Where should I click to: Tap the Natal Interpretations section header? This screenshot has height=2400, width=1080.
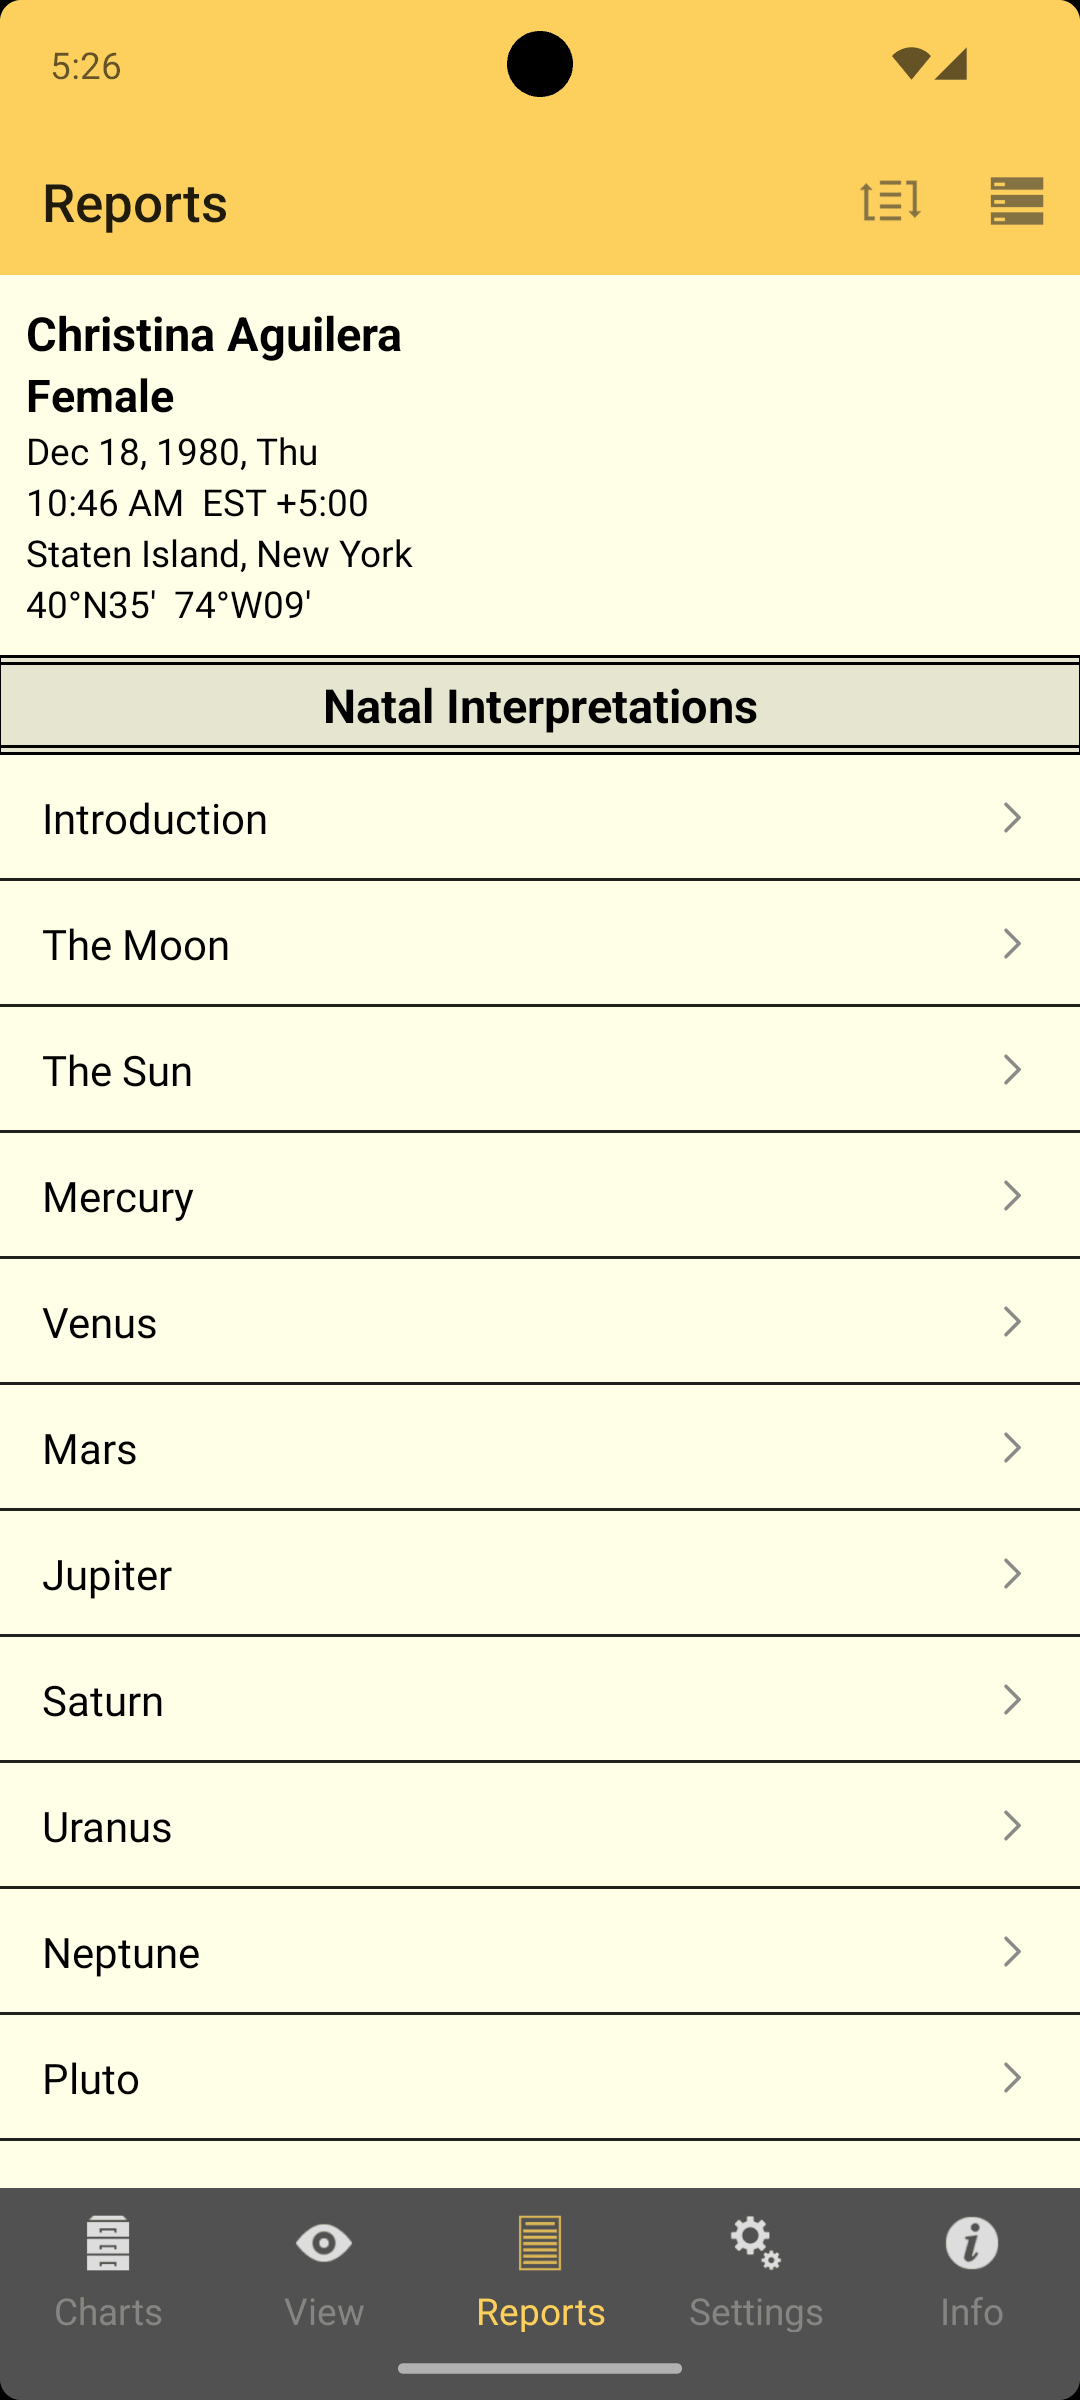click(x=540, y=706)
